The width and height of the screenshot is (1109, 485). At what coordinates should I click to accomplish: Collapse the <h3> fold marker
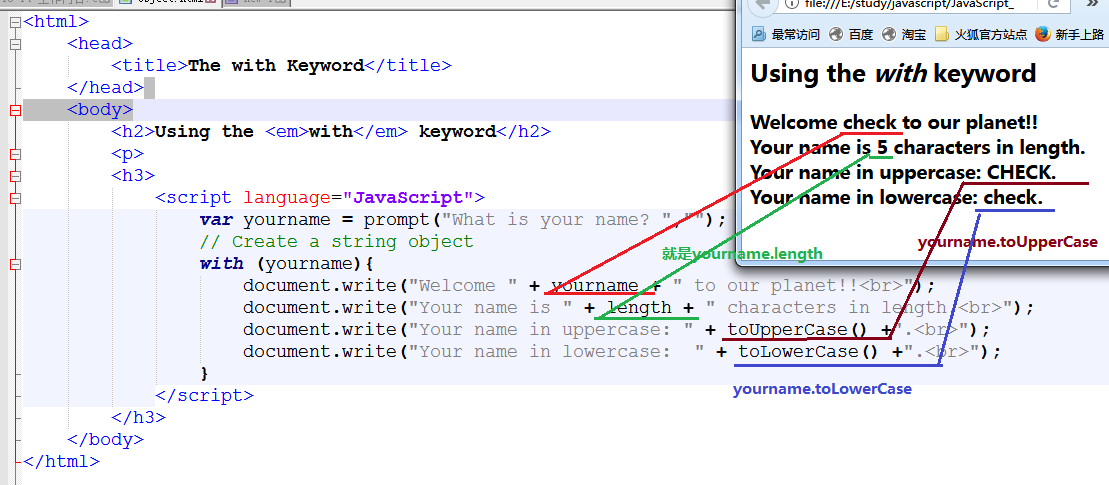[16, 176]
